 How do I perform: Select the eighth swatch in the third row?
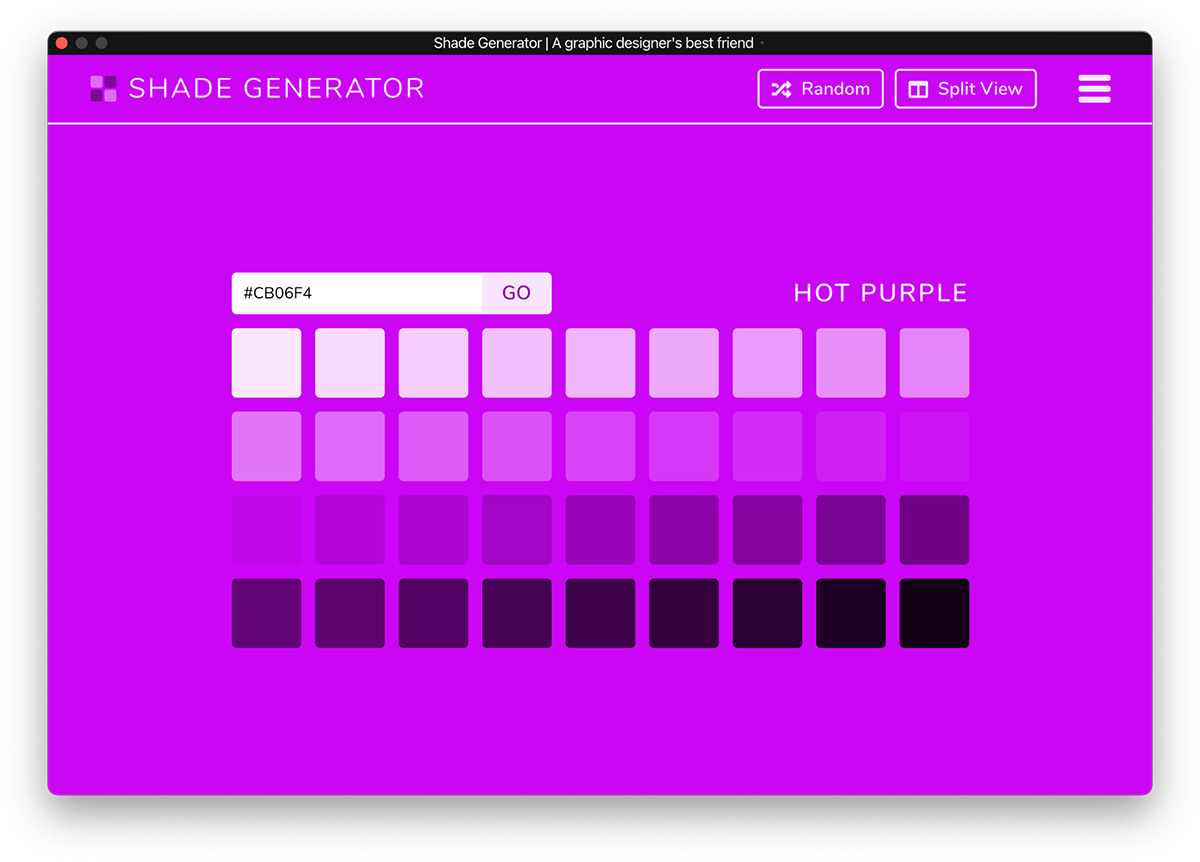851,530
